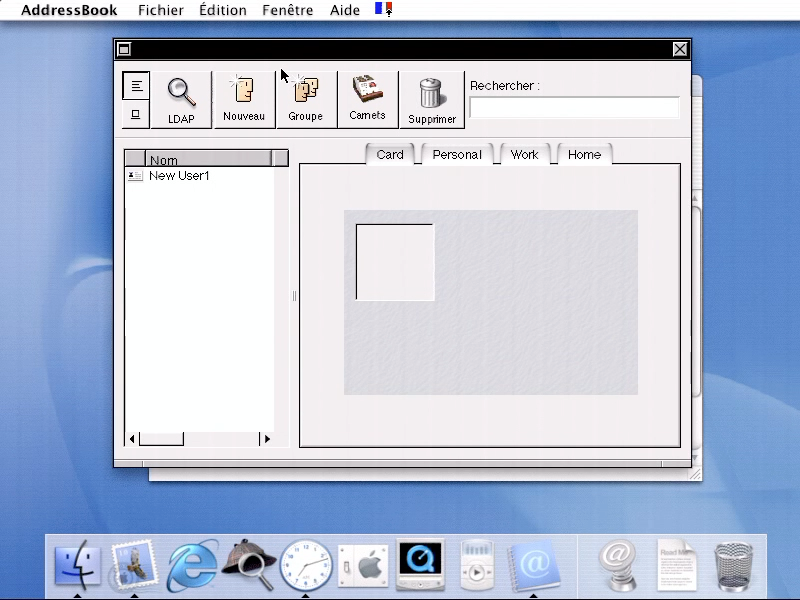Launch Mail stamp icon in Dock

[x=135, y=566]
